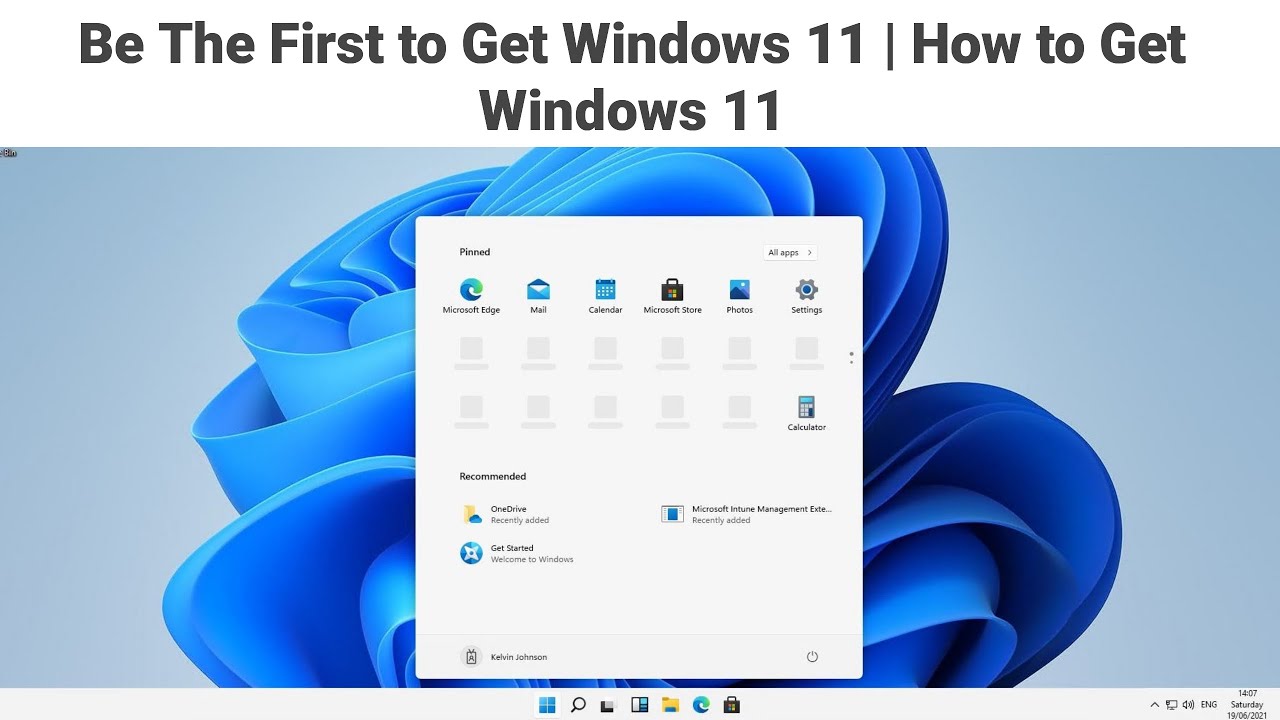Open Search from the taskbar
Image resolution: width=1280 pixels, height=720 pixels.
click(x=578, y=705)
